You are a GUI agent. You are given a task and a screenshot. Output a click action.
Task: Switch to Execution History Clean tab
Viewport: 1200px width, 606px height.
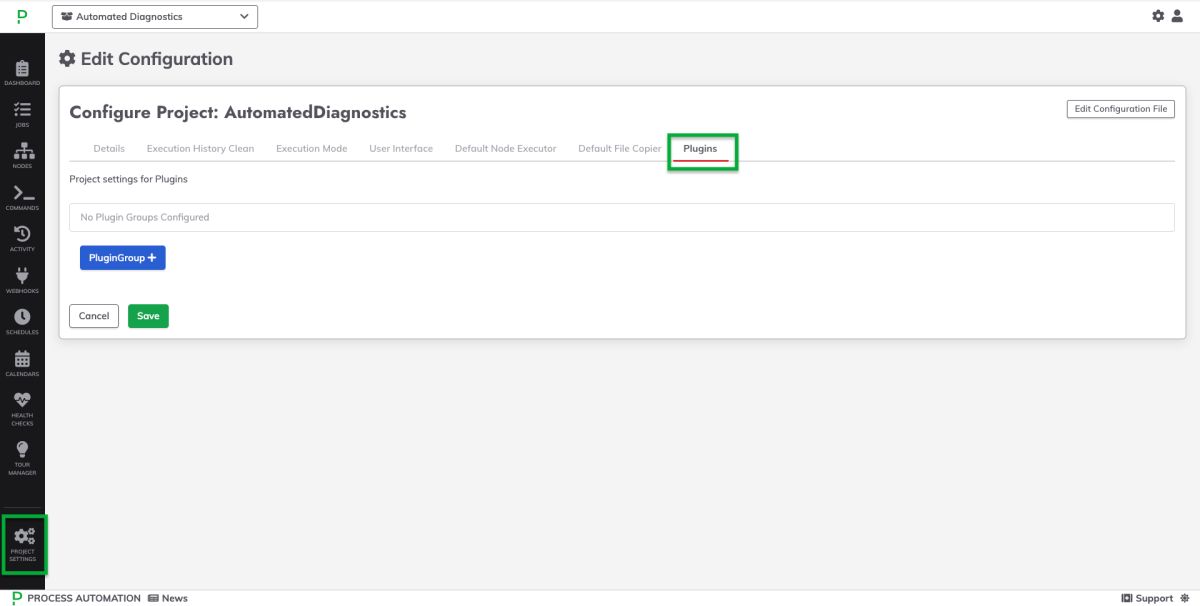pos(200,148)
